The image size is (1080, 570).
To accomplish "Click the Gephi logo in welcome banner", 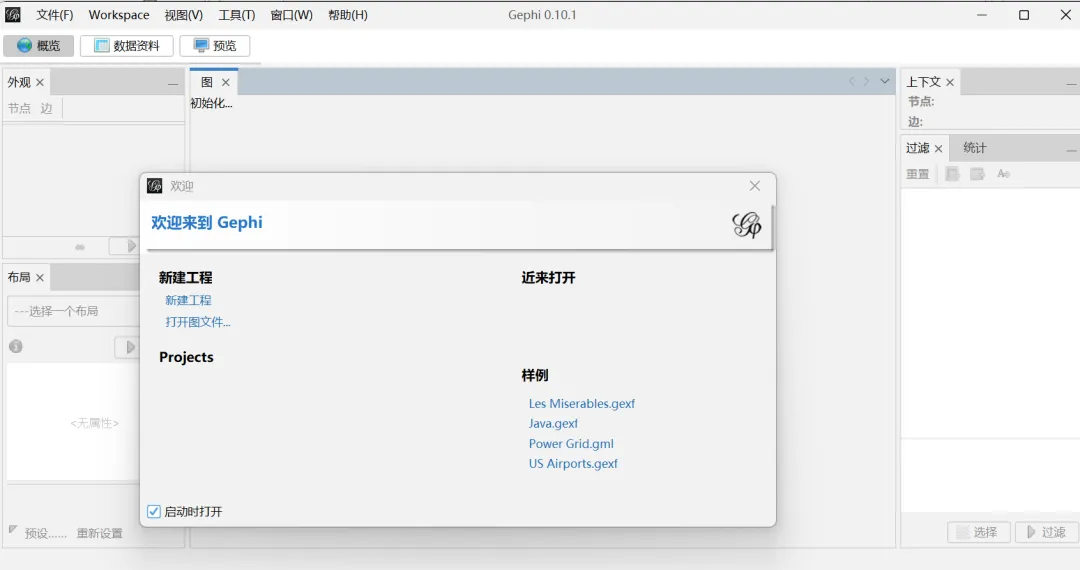I will [x=747, y=225].
